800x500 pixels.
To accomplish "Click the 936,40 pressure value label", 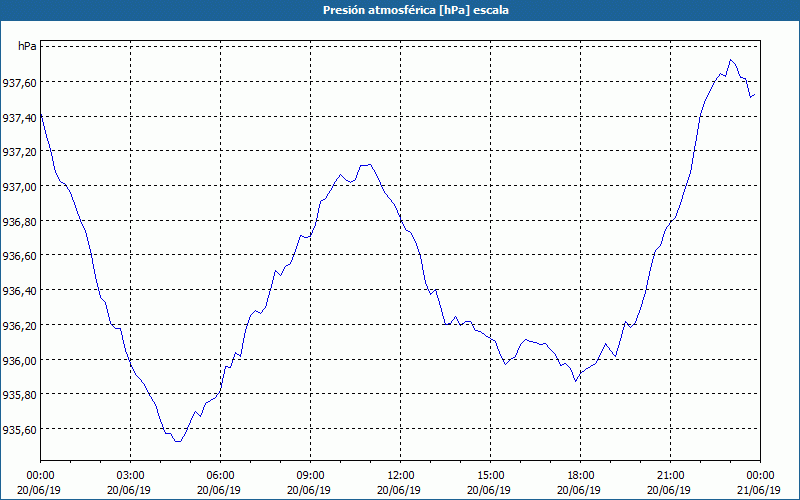I will point(20,291).
